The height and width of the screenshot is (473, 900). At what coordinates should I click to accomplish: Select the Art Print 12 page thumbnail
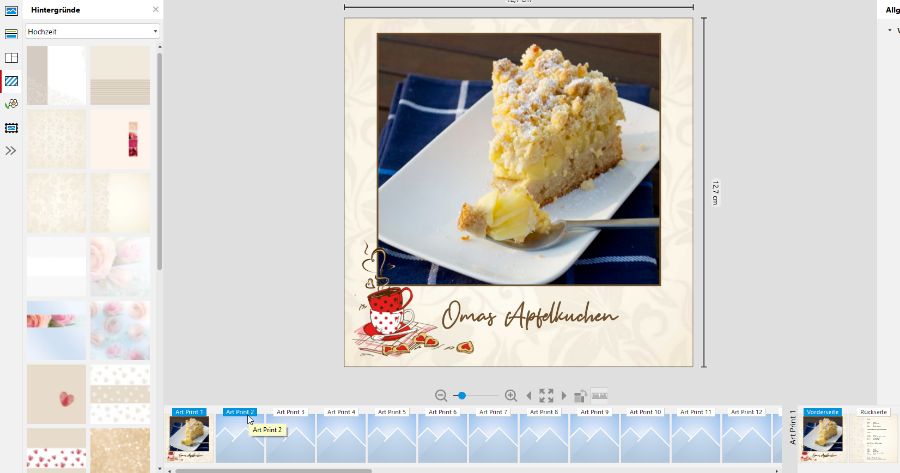point(746,439)
